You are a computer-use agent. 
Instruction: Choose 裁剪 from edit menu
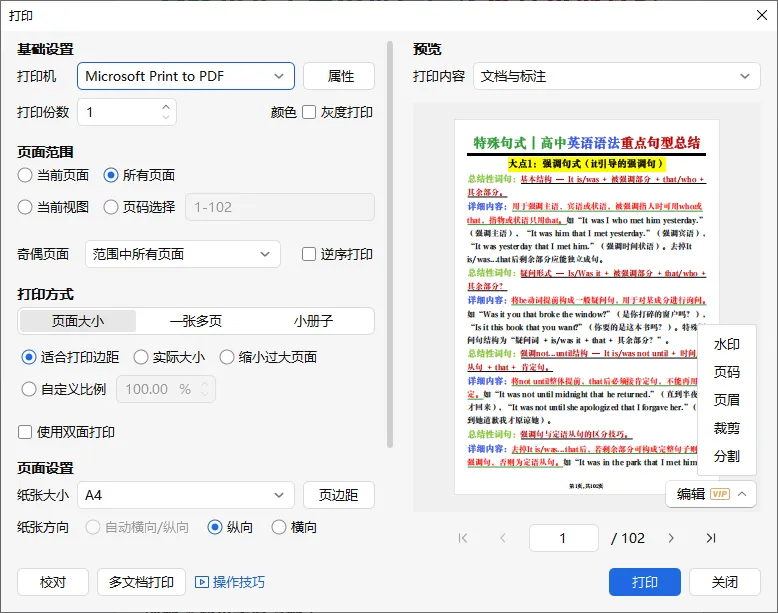tap(726, 428)
